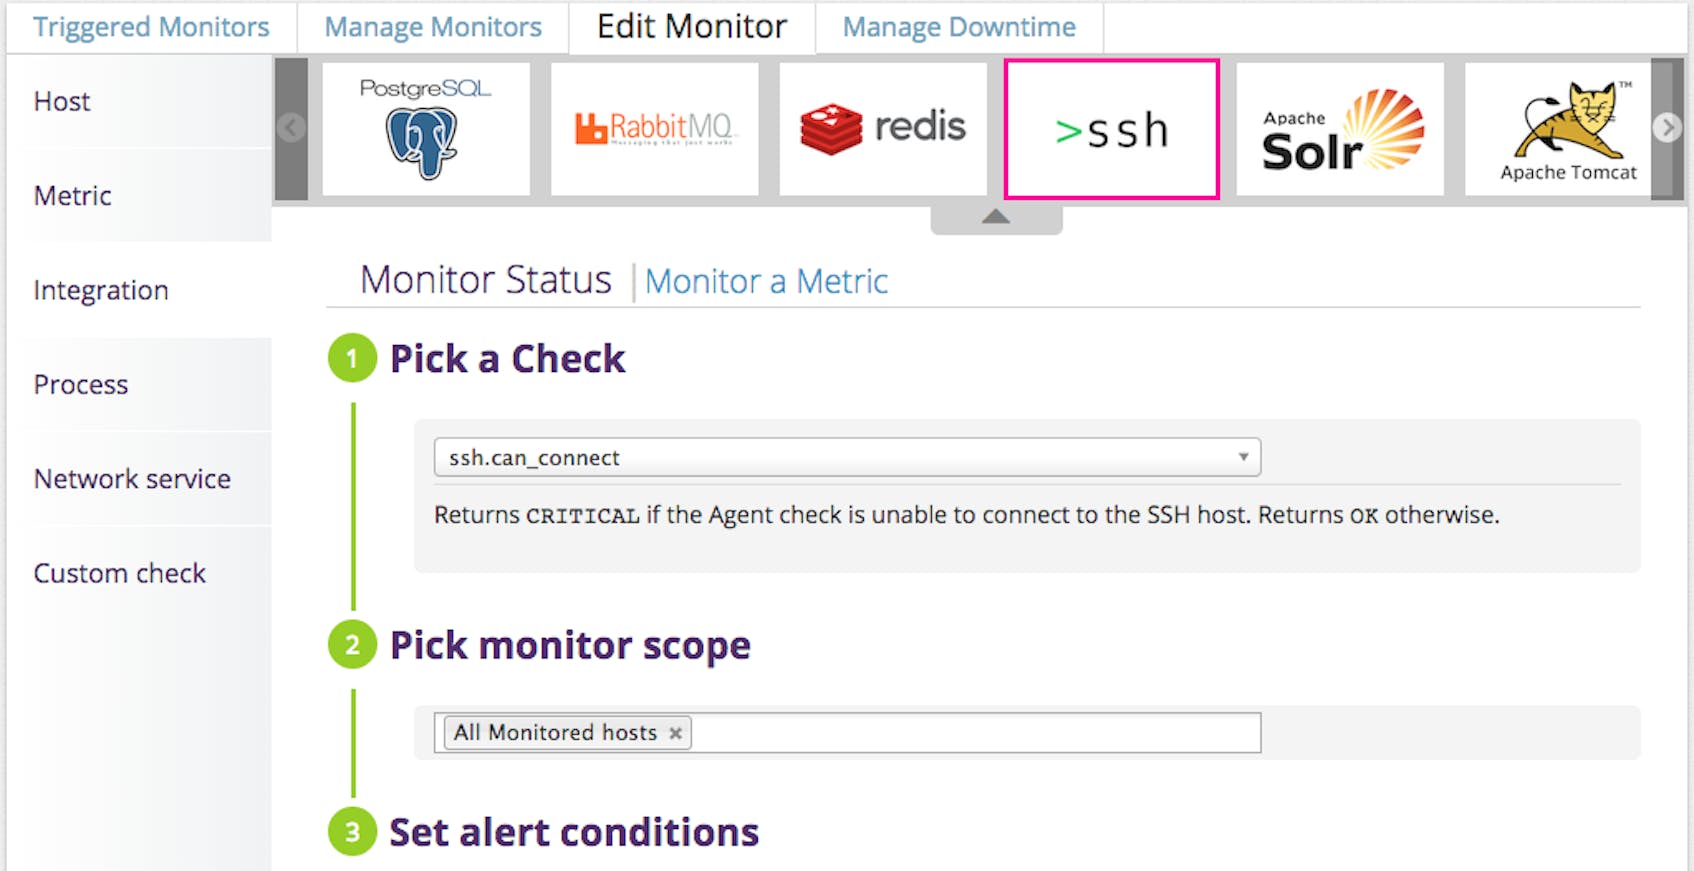The image size is (1694, 871).
Task: Select the PostgreSQL integration icon
Action: point(425,129)
